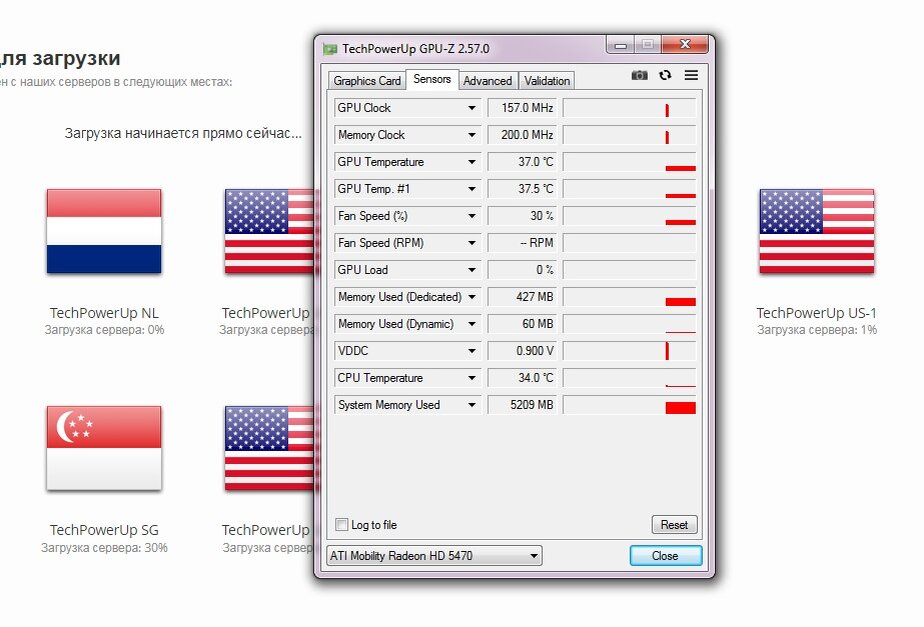Minimize the GPU-Z window
The height and width of the screenshot is (627, 924).
click(x=620, y=45)
